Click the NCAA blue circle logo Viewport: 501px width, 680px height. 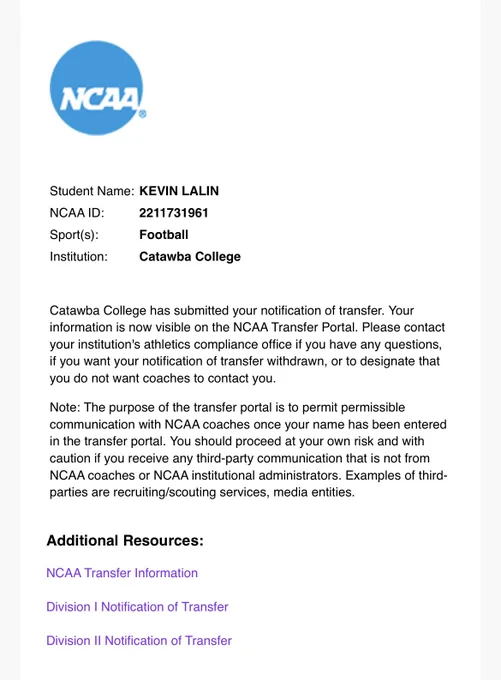click(x=96, y=88)
